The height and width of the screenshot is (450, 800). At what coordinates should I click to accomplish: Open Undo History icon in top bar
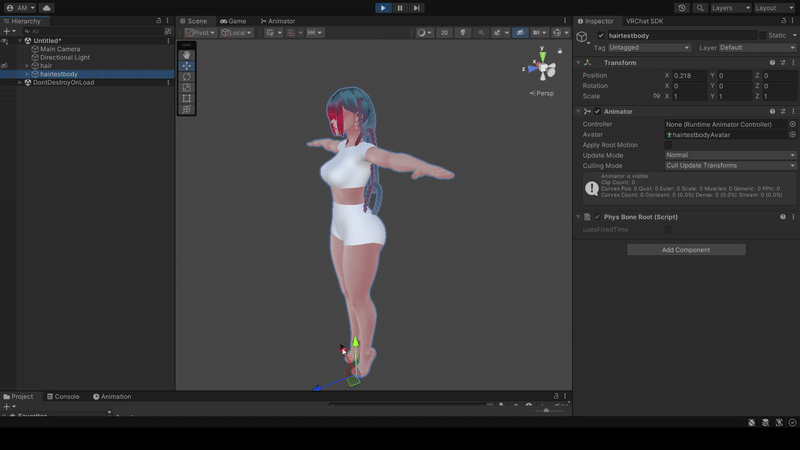coord(682,8)
